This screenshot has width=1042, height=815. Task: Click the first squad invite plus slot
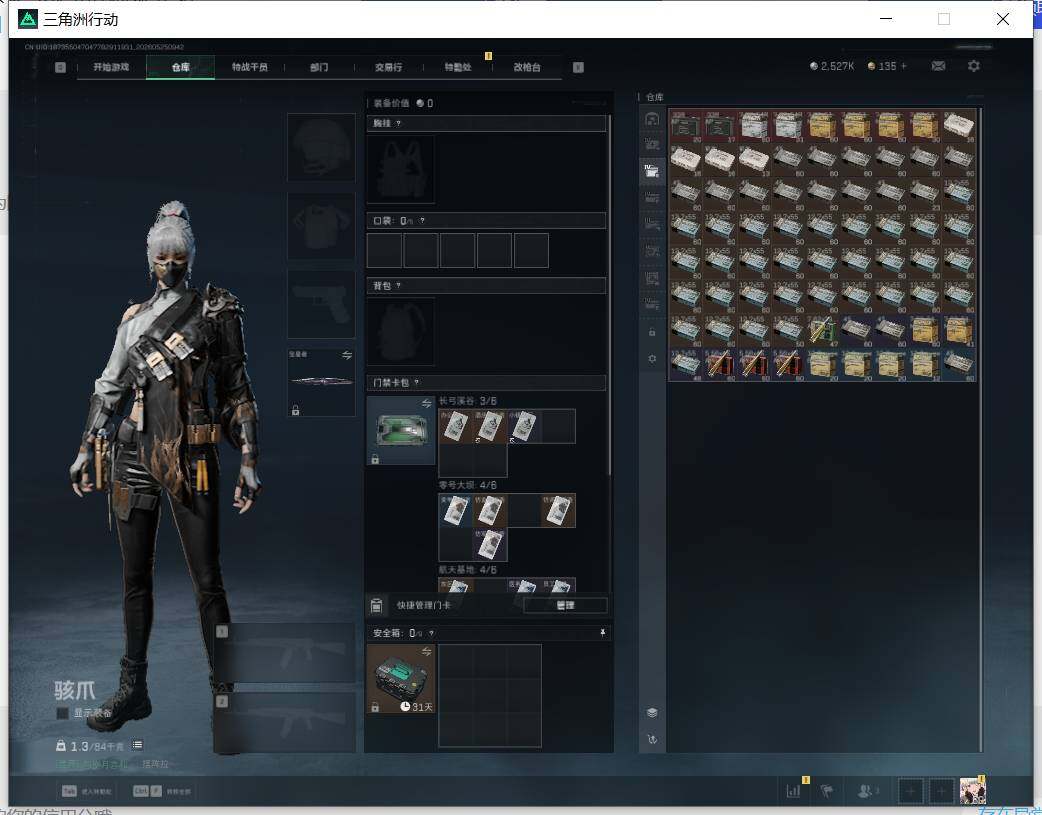coord(910,791)
